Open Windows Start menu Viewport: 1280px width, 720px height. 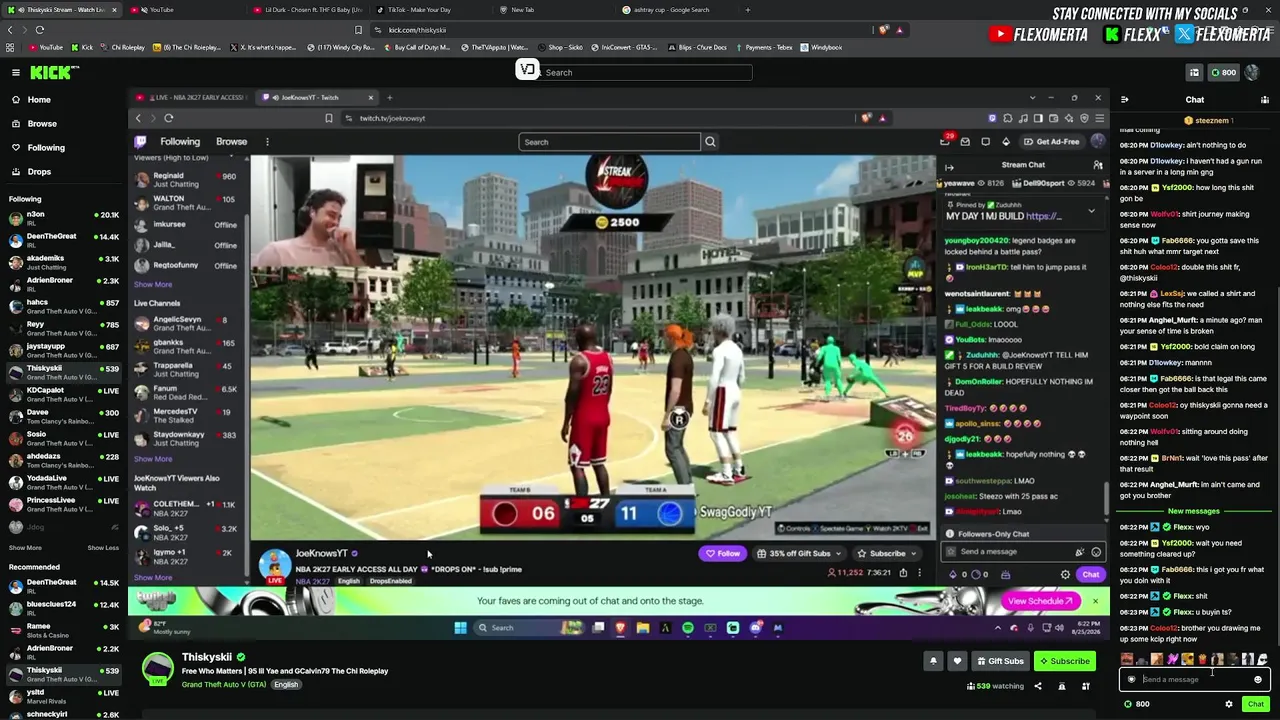(461, 628)
